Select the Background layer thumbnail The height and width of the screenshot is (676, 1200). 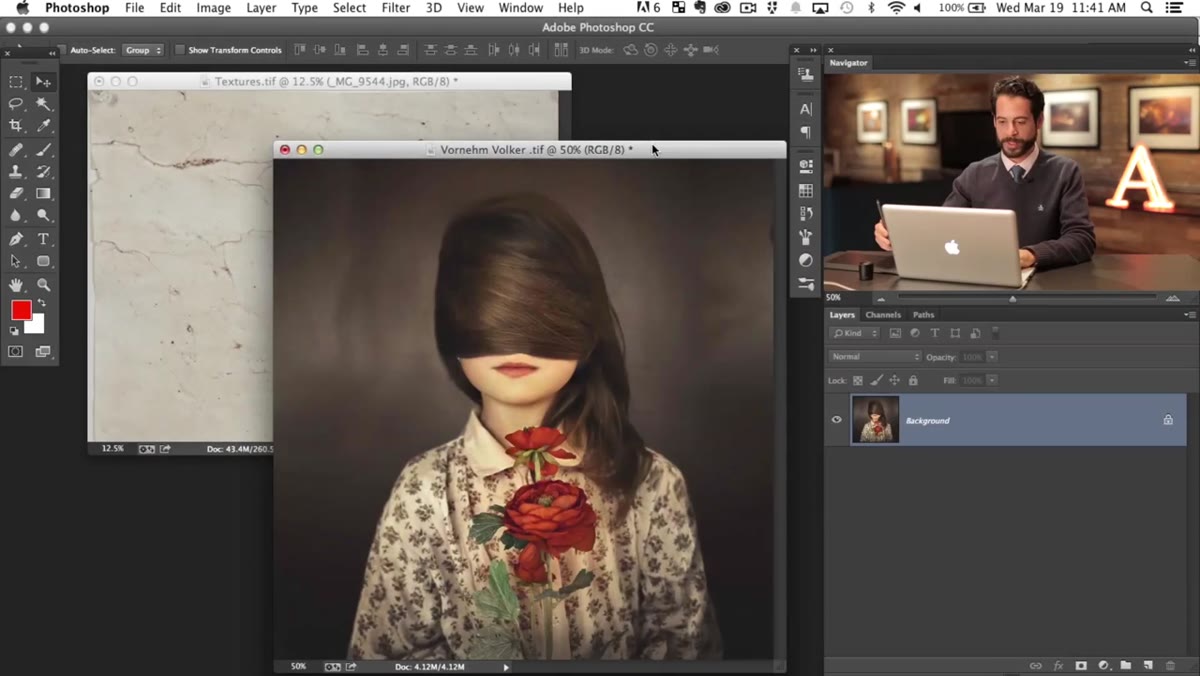tap(875, 420)
